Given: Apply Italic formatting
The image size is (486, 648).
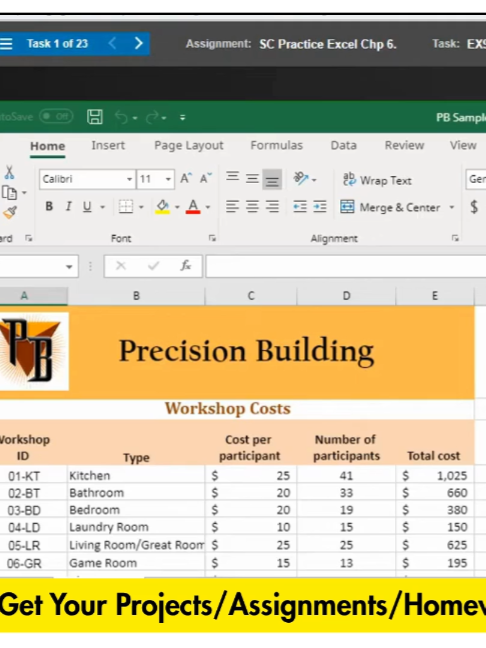Looking at the screenshot, I should [69, 206].
